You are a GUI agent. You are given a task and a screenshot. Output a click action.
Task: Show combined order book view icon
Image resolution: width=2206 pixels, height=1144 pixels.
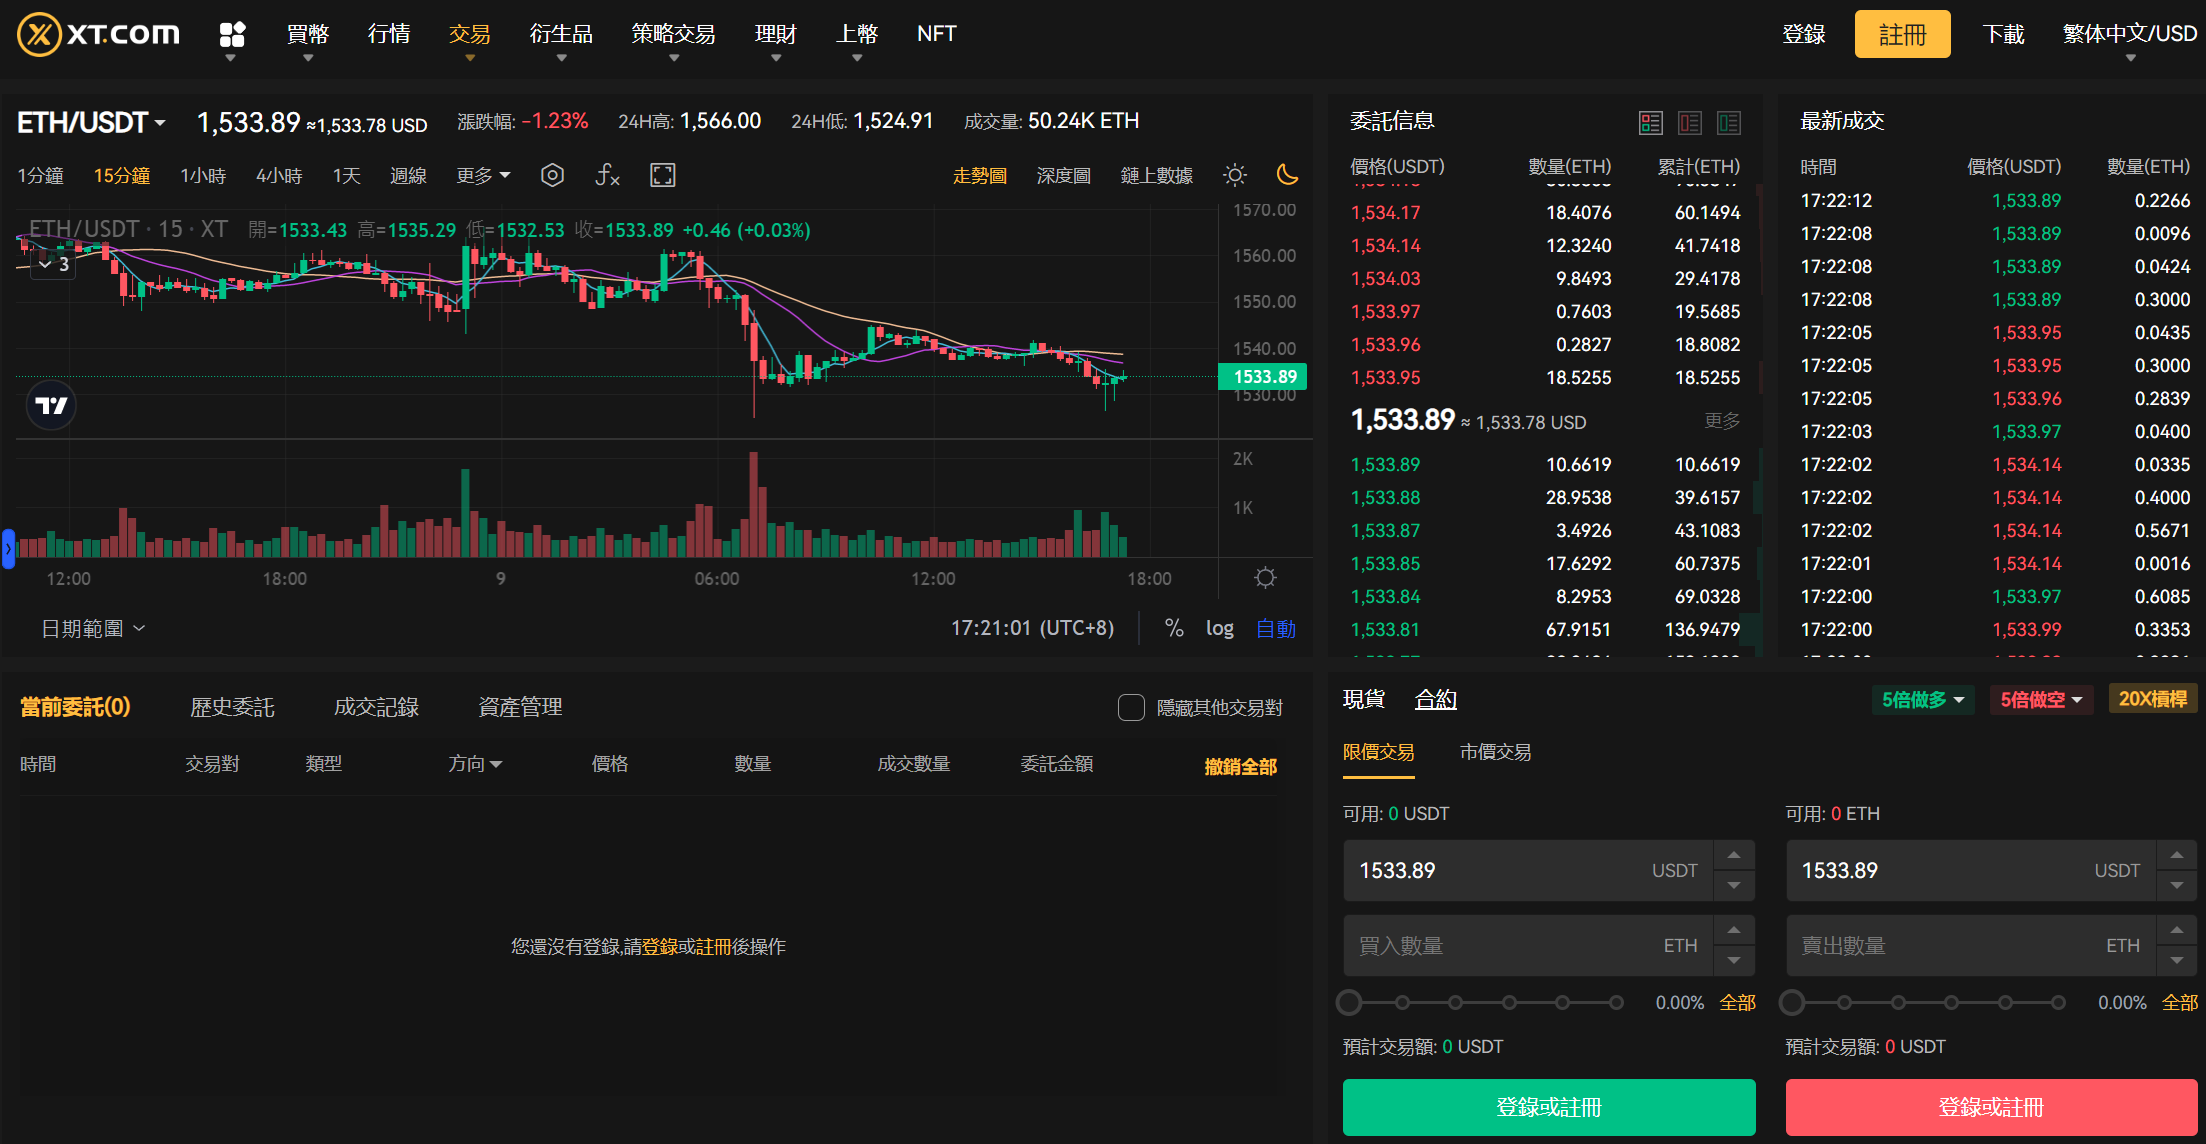1650,122
